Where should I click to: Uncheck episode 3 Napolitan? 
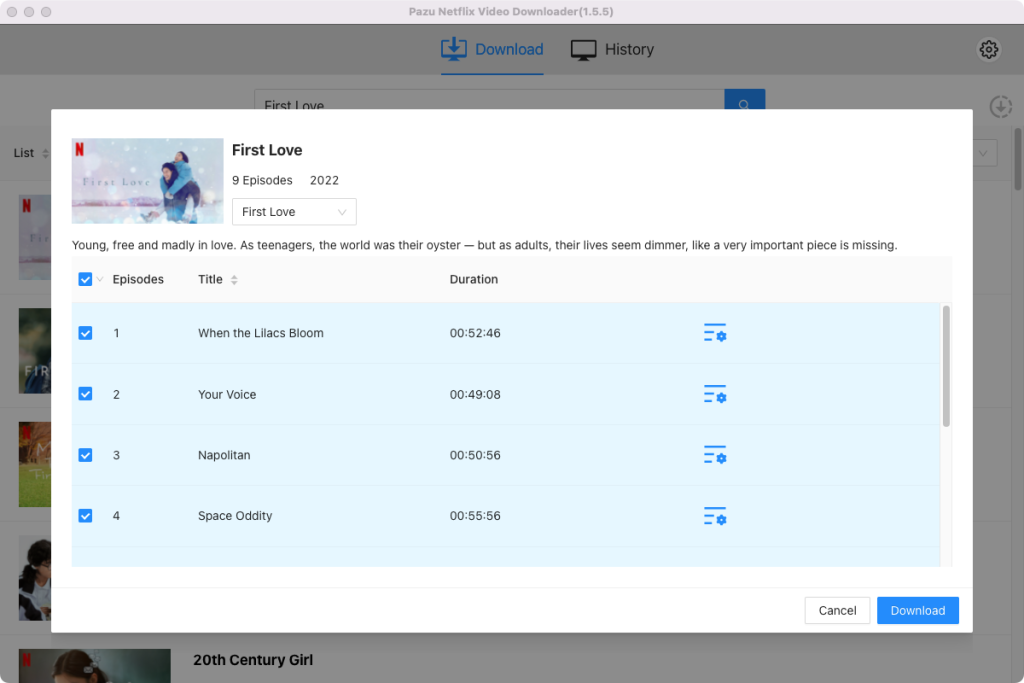pyautogui.click(x=85, y=455)
